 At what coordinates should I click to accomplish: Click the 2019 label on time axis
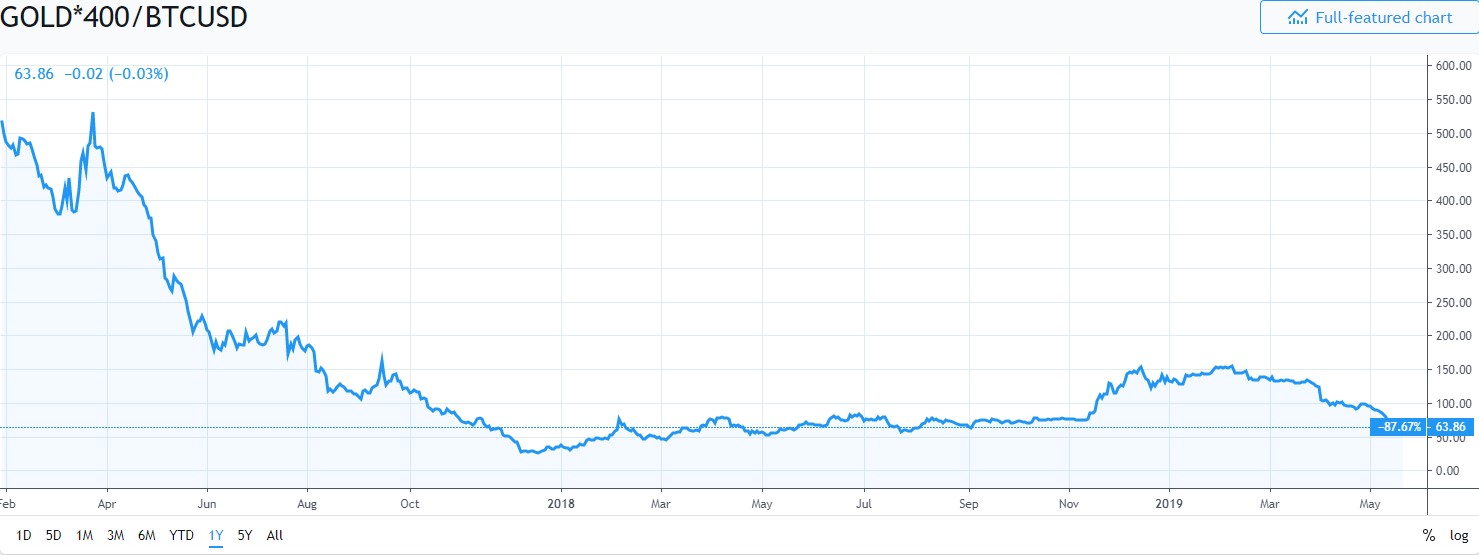pyautogui.click(x=1170, y=505)
